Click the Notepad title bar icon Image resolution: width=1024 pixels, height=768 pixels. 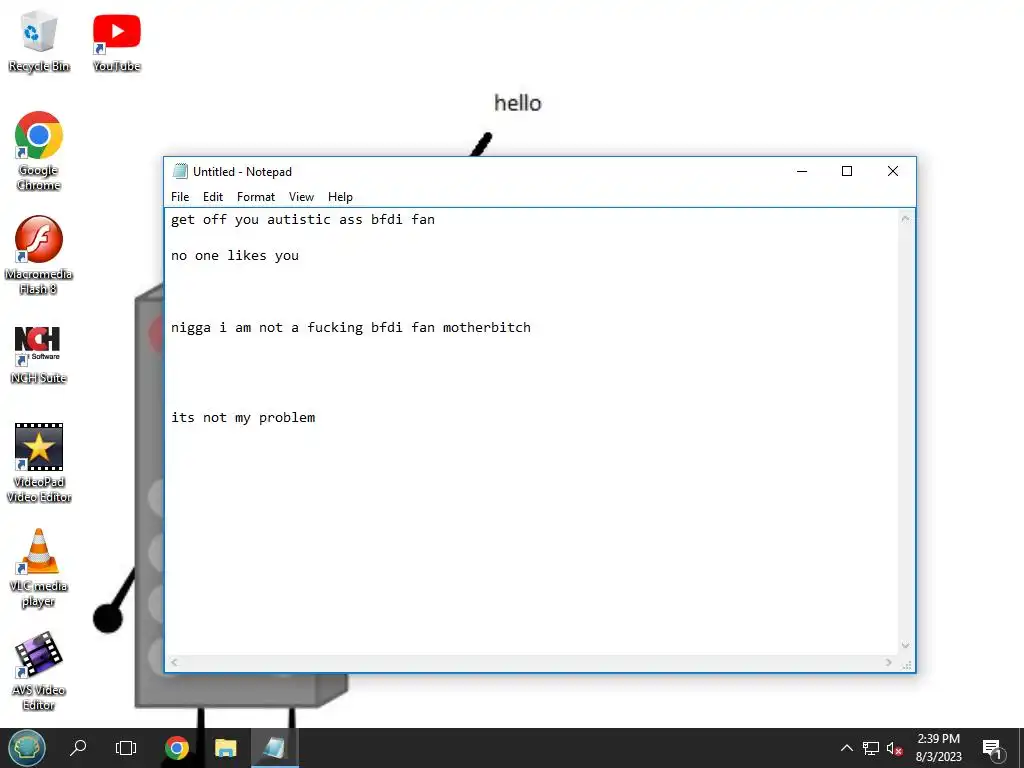tap(180, 171)
